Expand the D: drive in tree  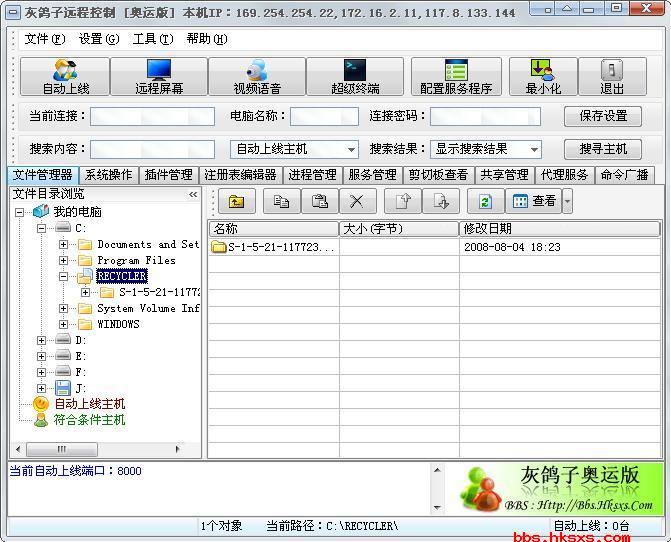click(41, 340)
